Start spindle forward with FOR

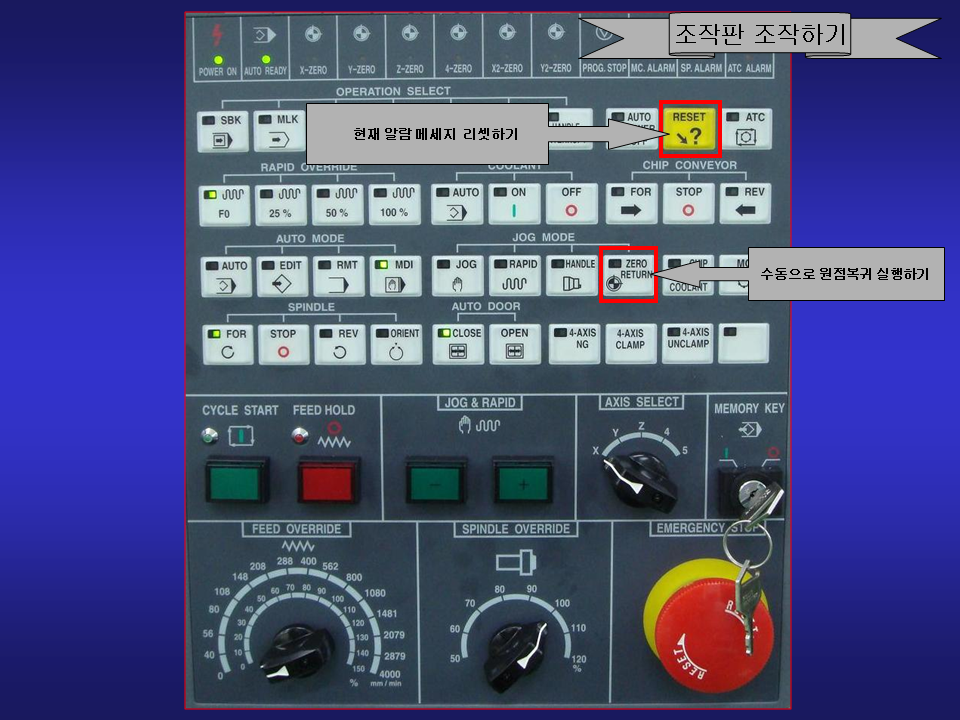[228, 345]
